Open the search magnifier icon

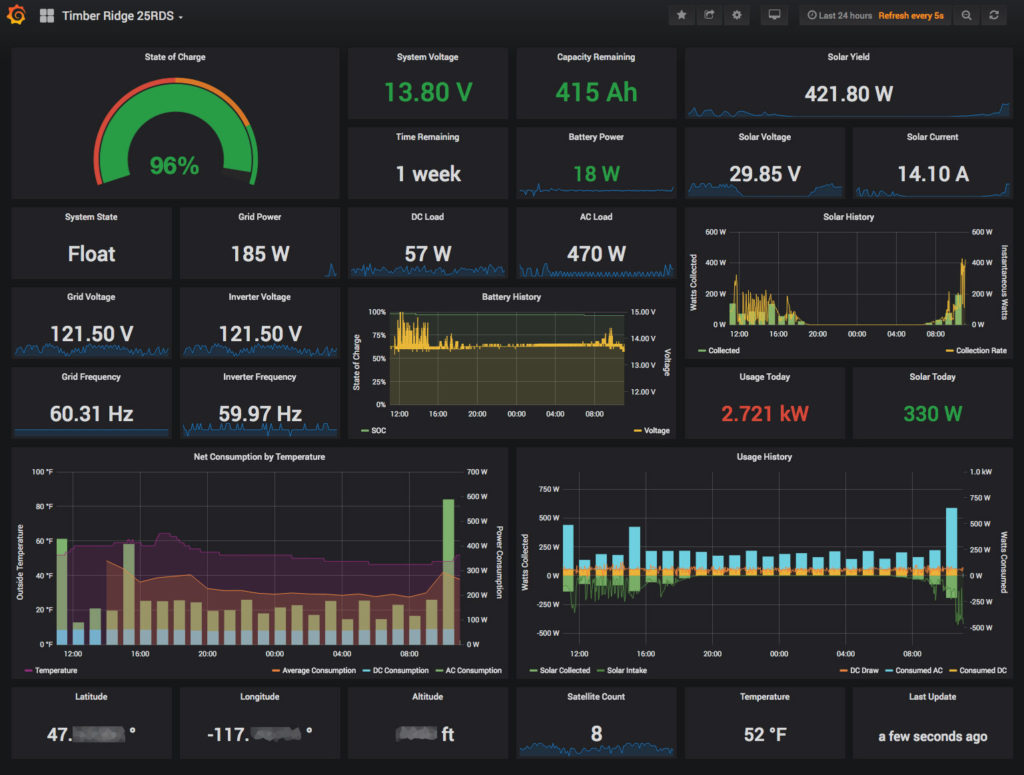click(966, 15)
